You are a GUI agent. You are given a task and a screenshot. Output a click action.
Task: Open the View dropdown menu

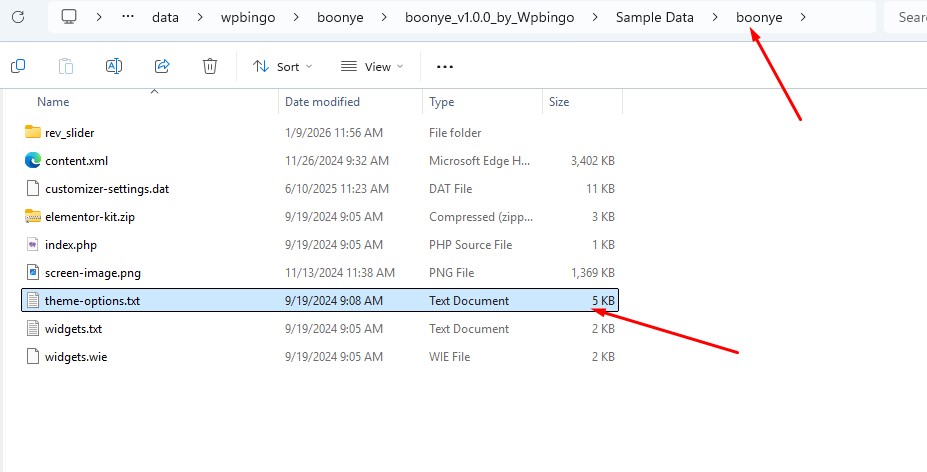pos(372,67)
